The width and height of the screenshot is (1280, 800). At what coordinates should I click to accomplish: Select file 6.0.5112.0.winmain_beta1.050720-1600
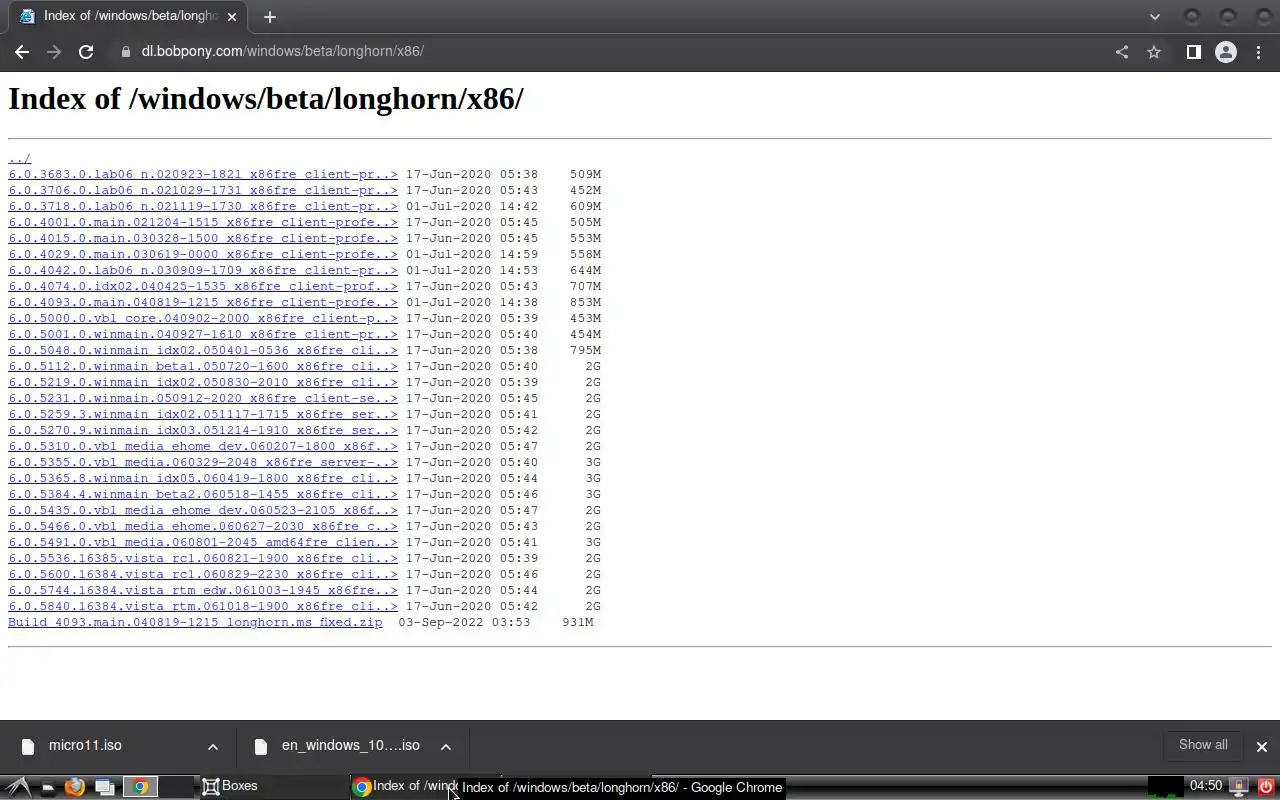click(203, 366)
